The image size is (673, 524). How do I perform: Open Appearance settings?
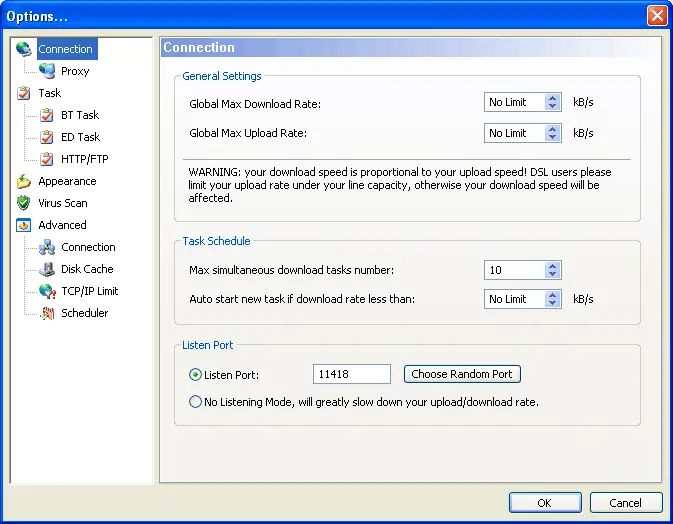click(67, 181)
